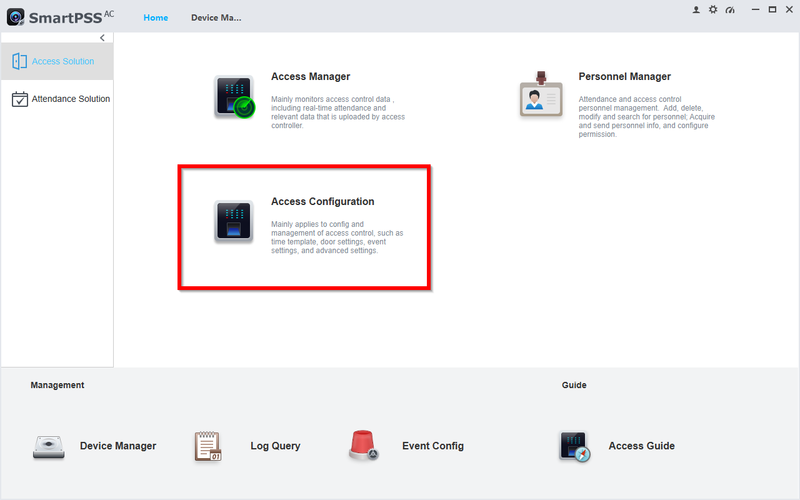Click the Log Query notepad icon
This screenshot has width=800, height=500.
[x=208, y=446]
